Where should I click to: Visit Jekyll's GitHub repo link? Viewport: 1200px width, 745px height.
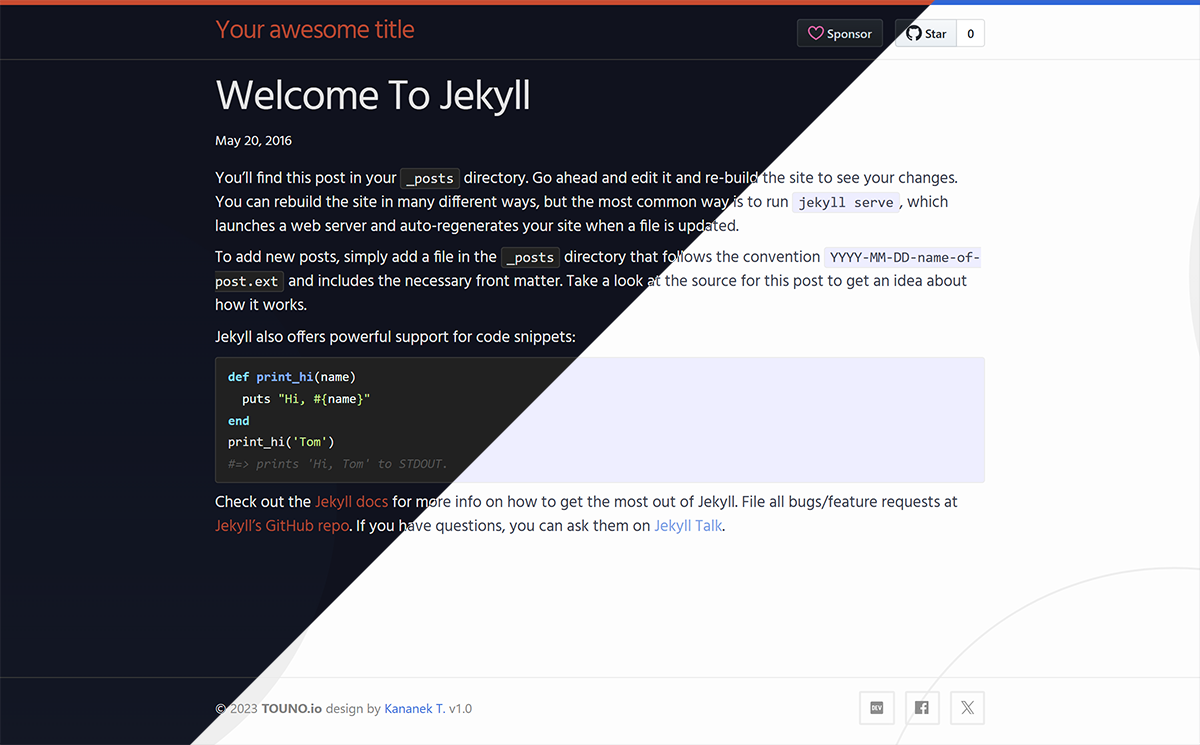(x=282, y=525)
